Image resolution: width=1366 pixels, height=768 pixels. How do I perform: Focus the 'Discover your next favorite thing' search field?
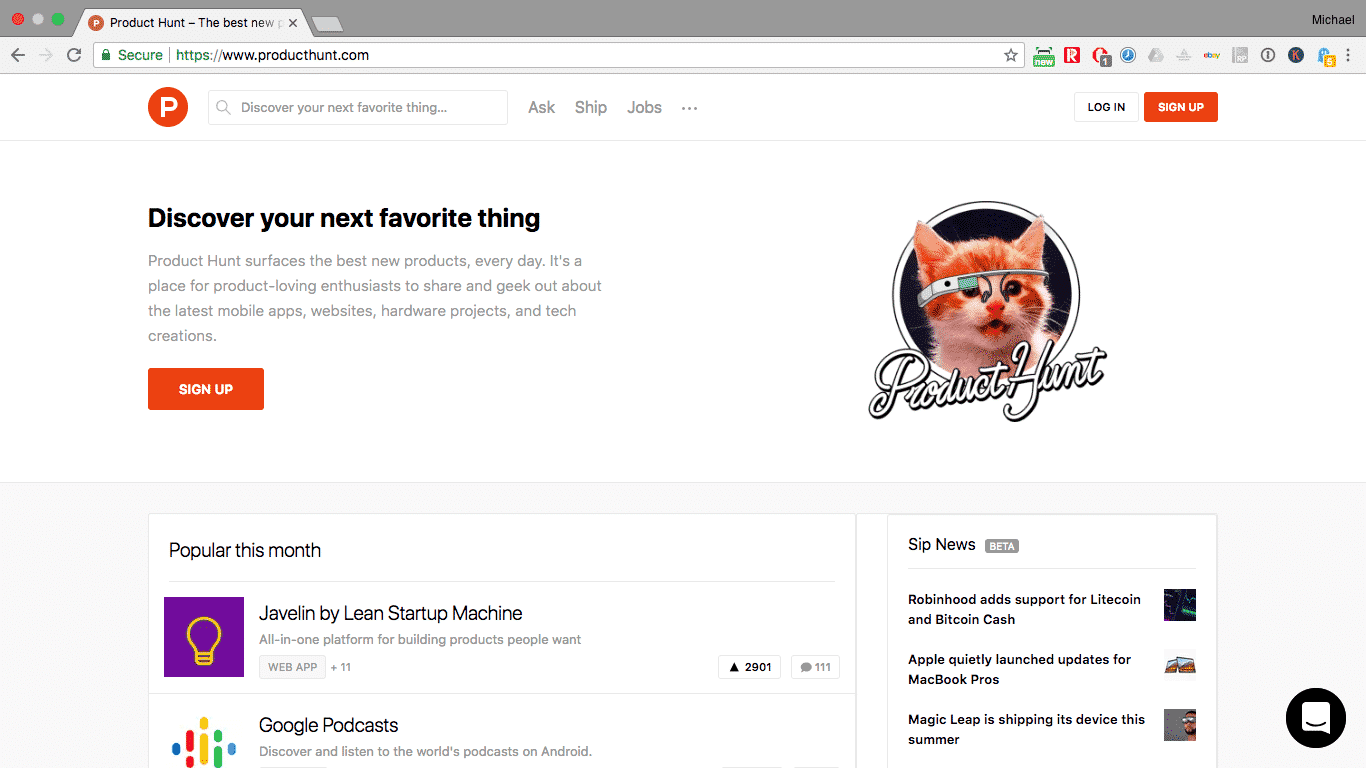coord(358,107)
